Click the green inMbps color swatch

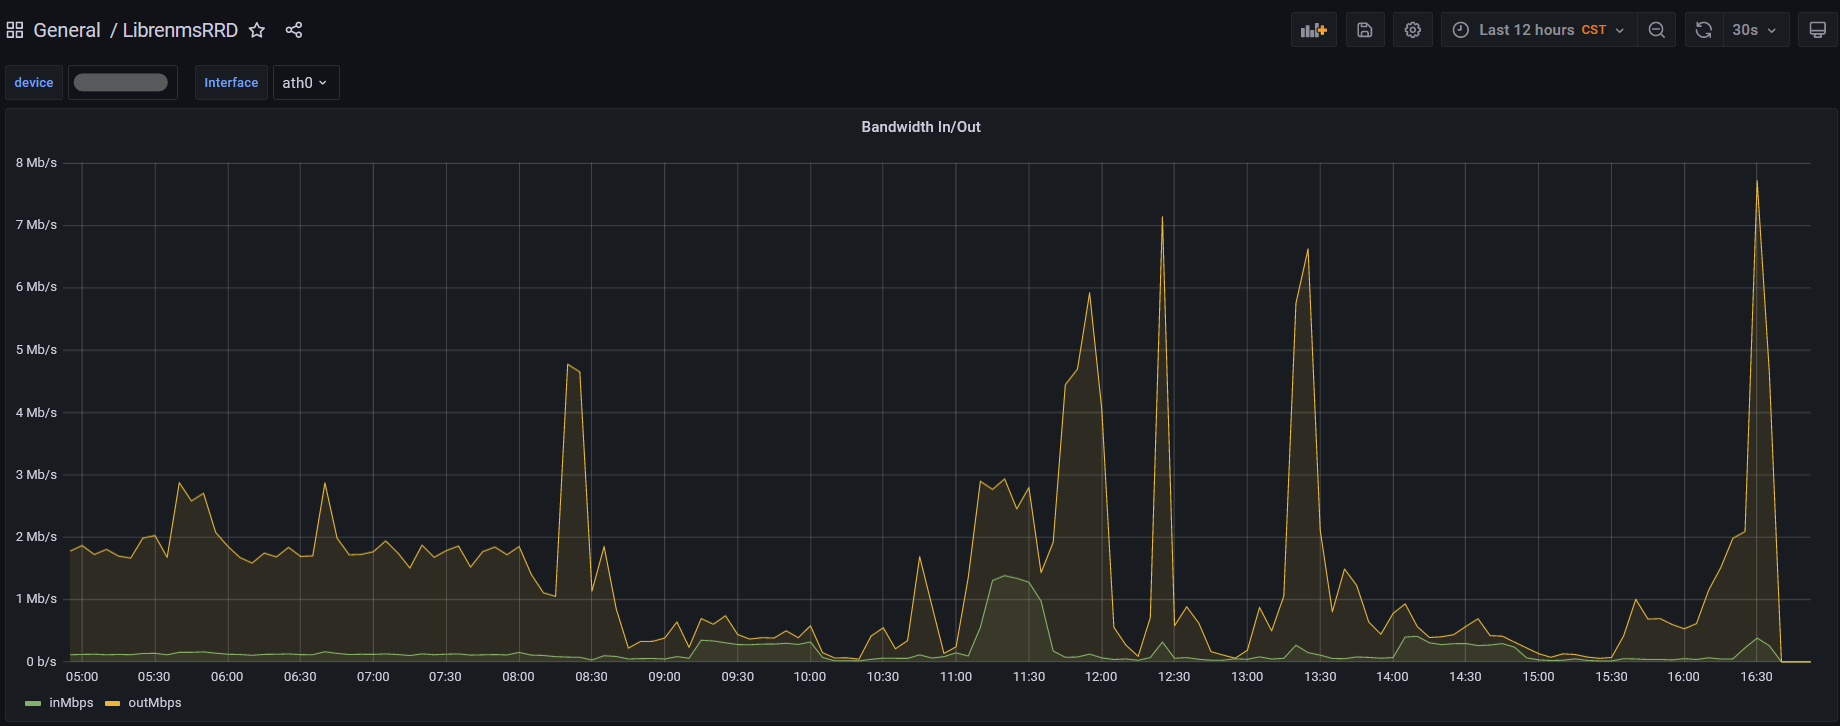pos(33,703)
